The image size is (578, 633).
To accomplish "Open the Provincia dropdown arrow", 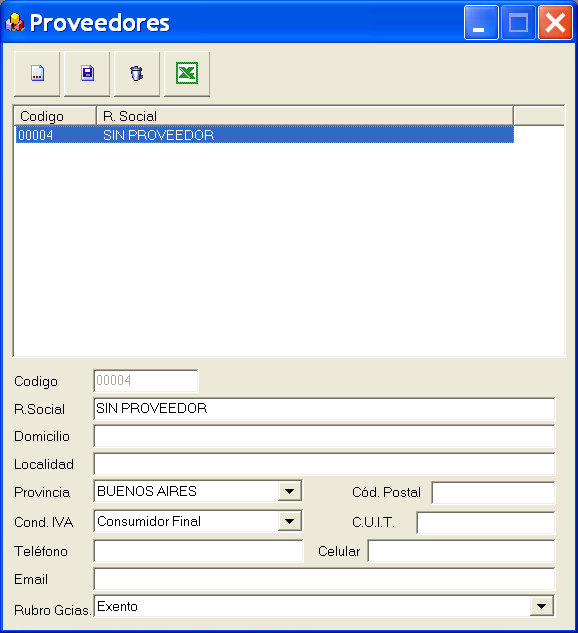I will click(x=289, y=491).
